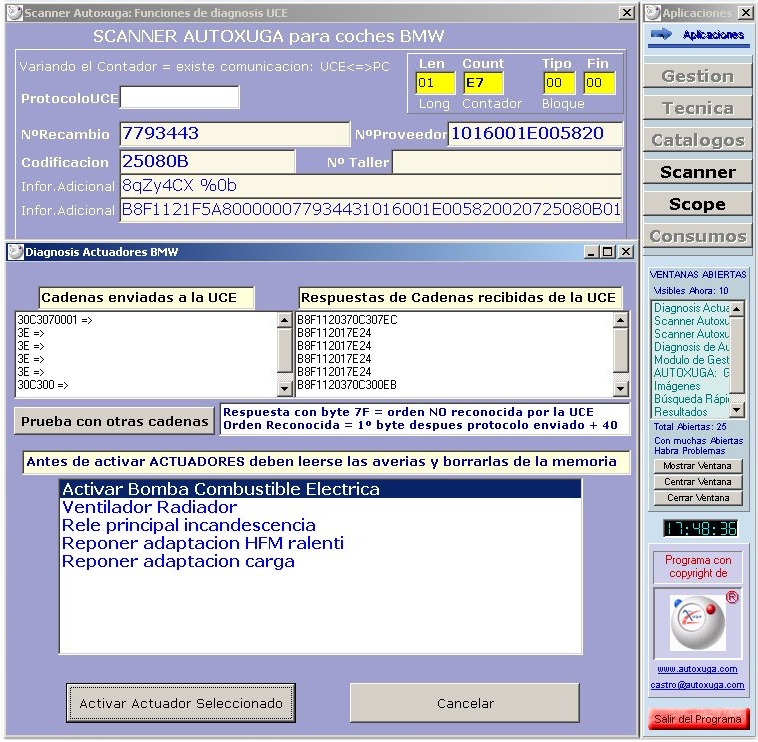
Task: Open the Scope section
Action: point(697,204)
